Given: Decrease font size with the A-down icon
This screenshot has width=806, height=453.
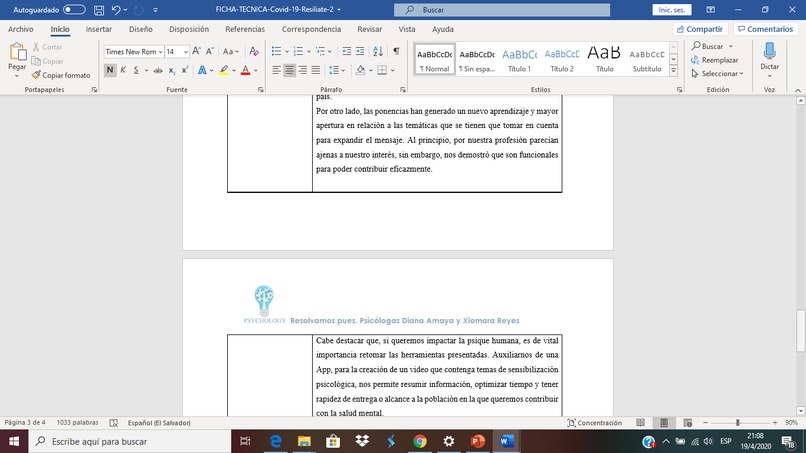Looking at the screenshot, I should tap(210, 51).
